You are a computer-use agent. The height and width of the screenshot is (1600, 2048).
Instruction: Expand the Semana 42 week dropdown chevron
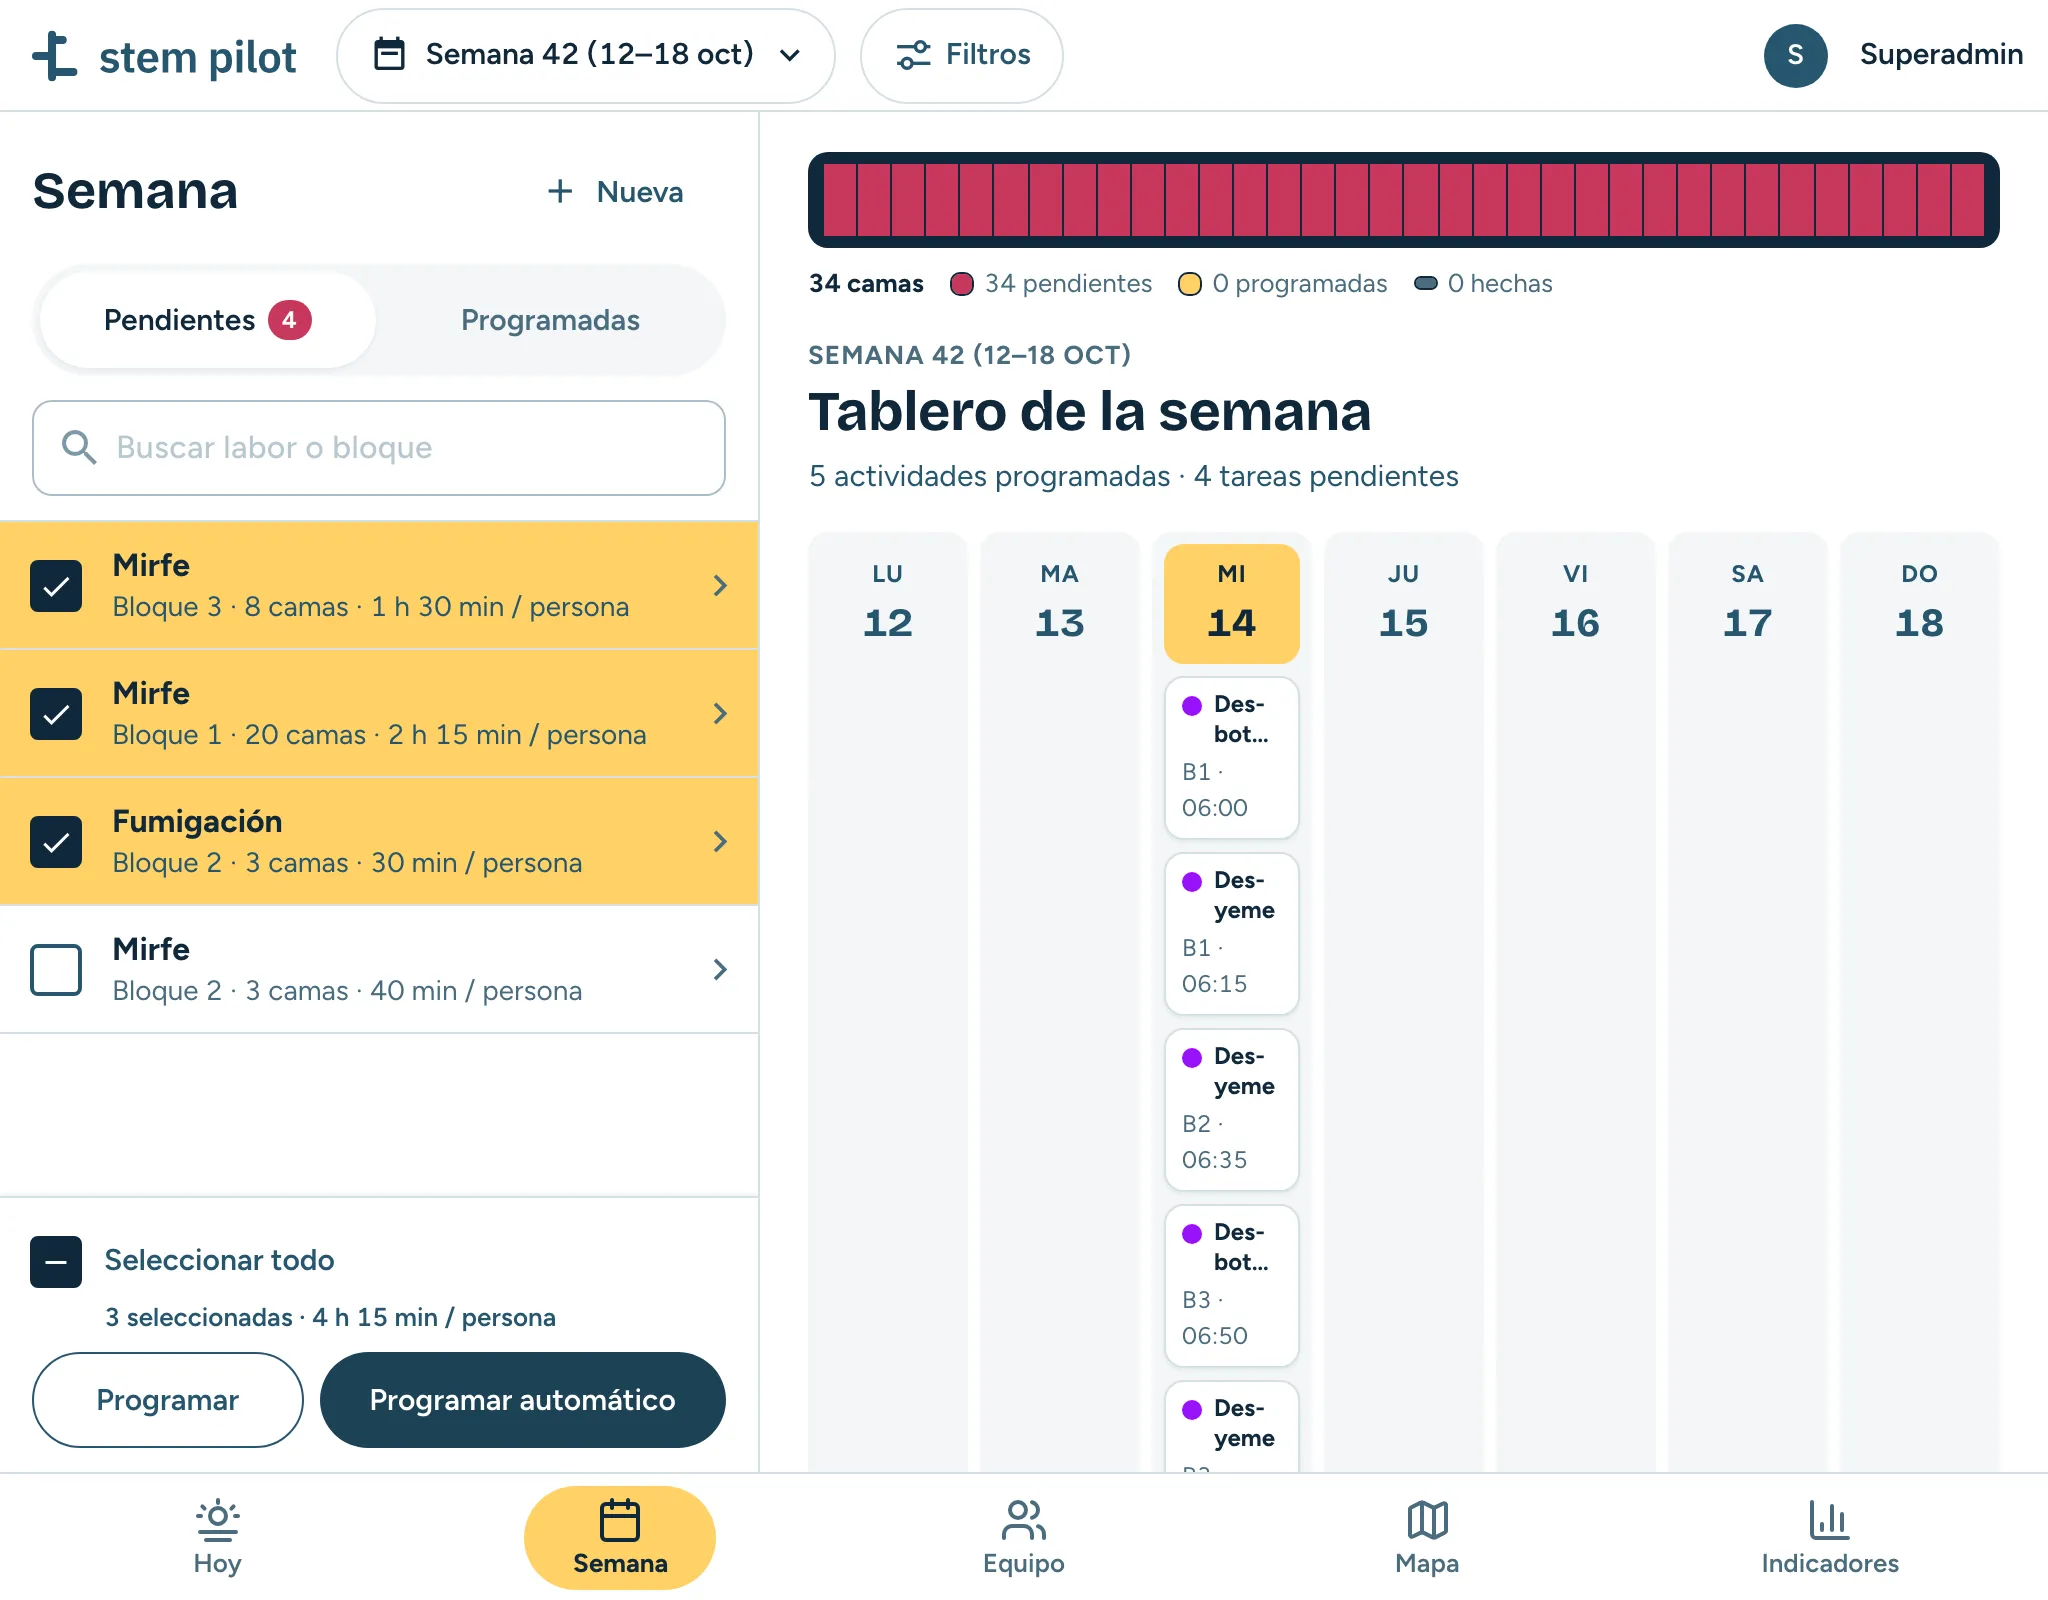(x=790, y=55)
